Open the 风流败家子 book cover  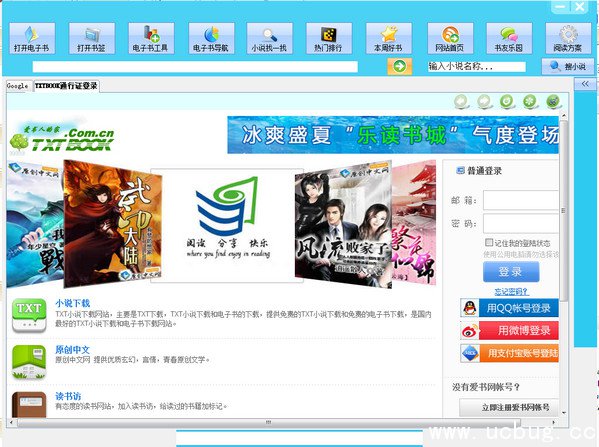click(343, 225)
